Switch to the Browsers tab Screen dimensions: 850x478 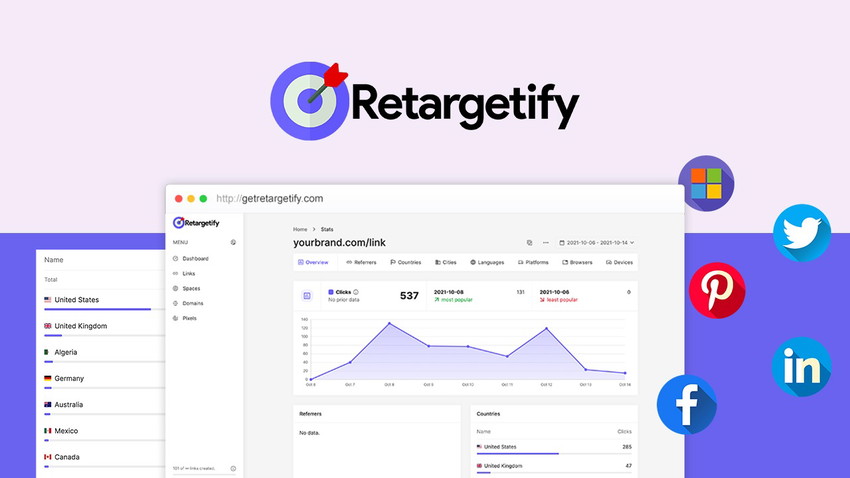(x=577, y=262)
